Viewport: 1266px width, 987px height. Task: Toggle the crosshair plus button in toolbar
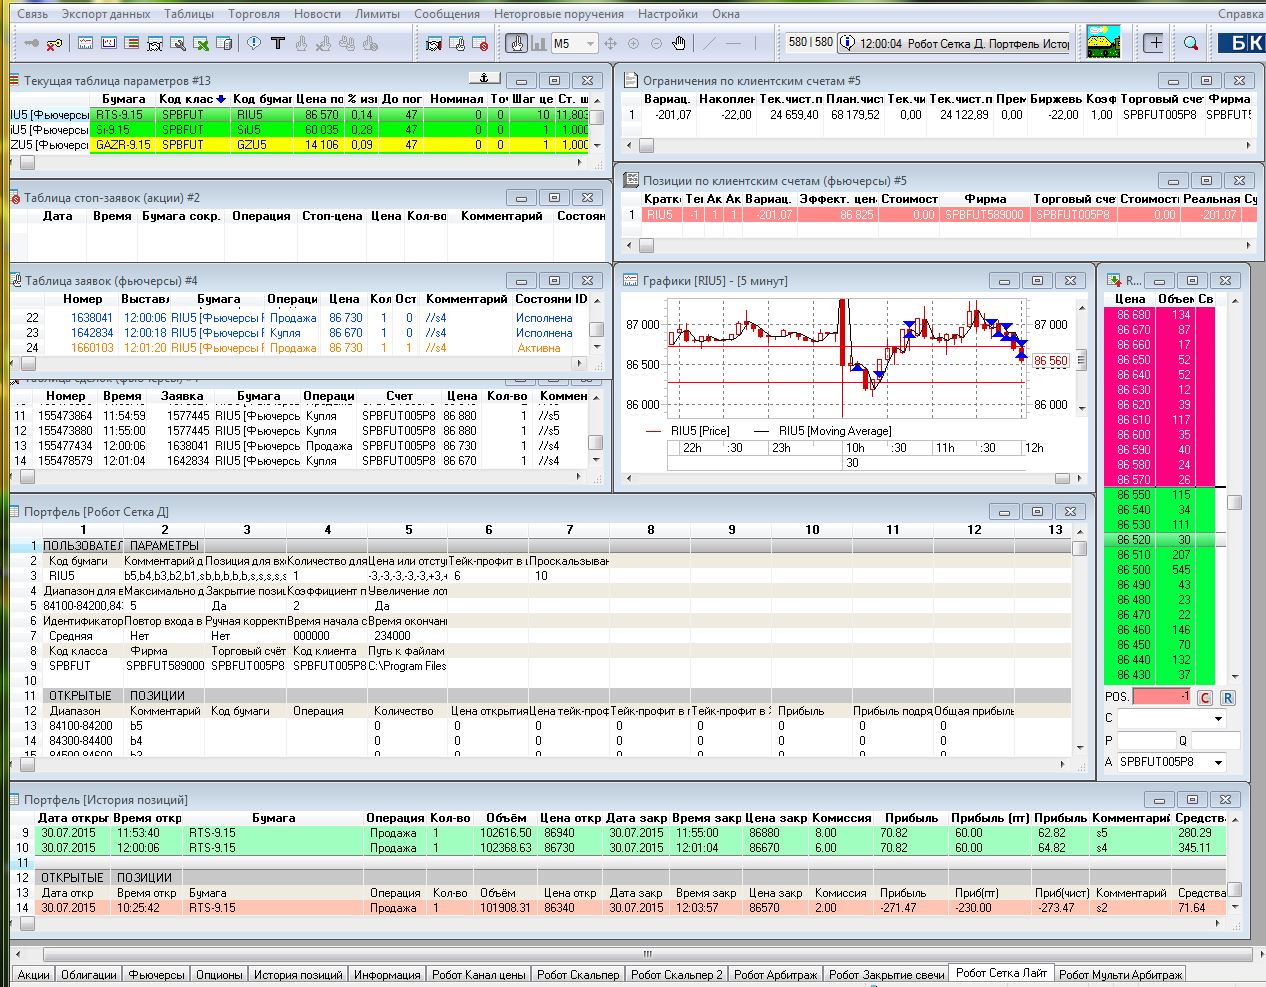[x=1155, y=43]
